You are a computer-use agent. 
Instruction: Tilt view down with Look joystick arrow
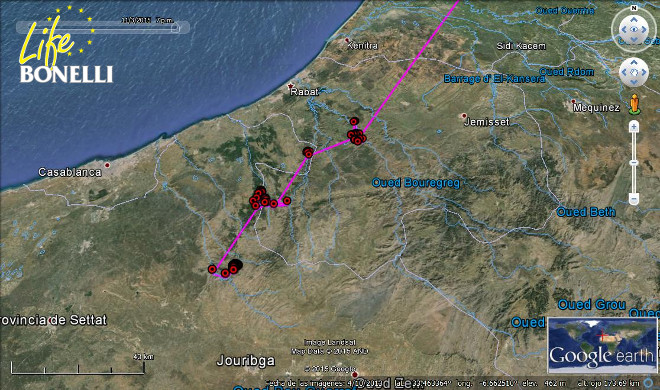634,40
